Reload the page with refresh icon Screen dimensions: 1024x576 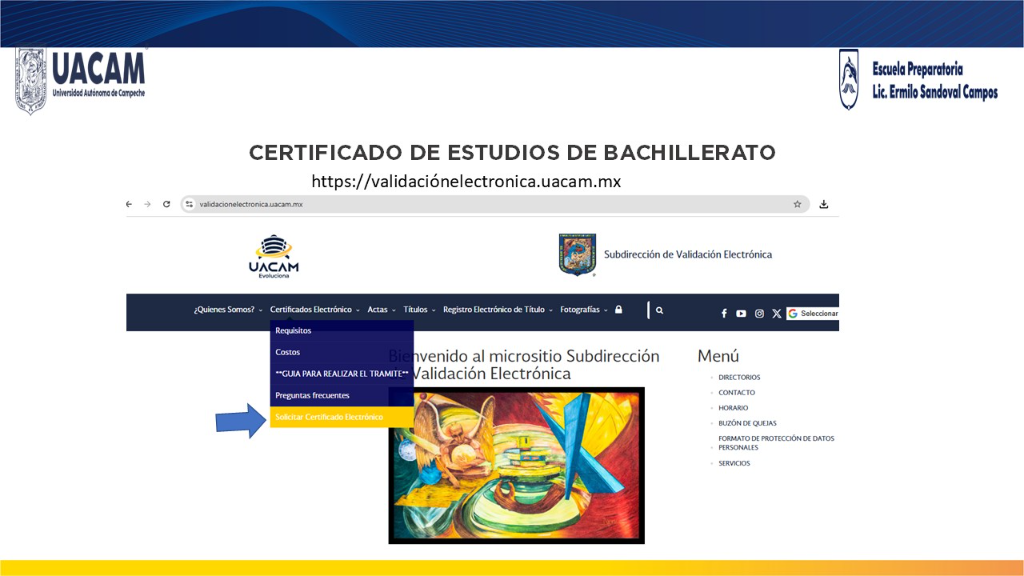point(167,204)
